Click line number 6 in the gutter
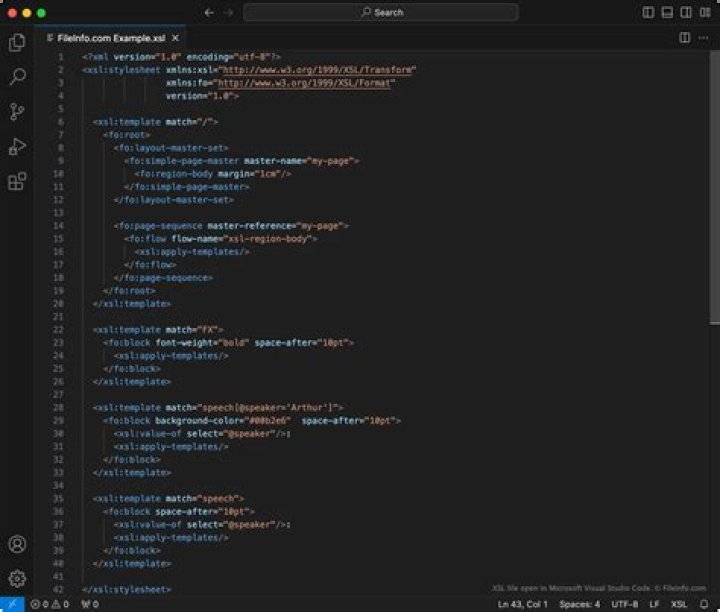The height and width of the screenshot is (612, 720). 61,122
